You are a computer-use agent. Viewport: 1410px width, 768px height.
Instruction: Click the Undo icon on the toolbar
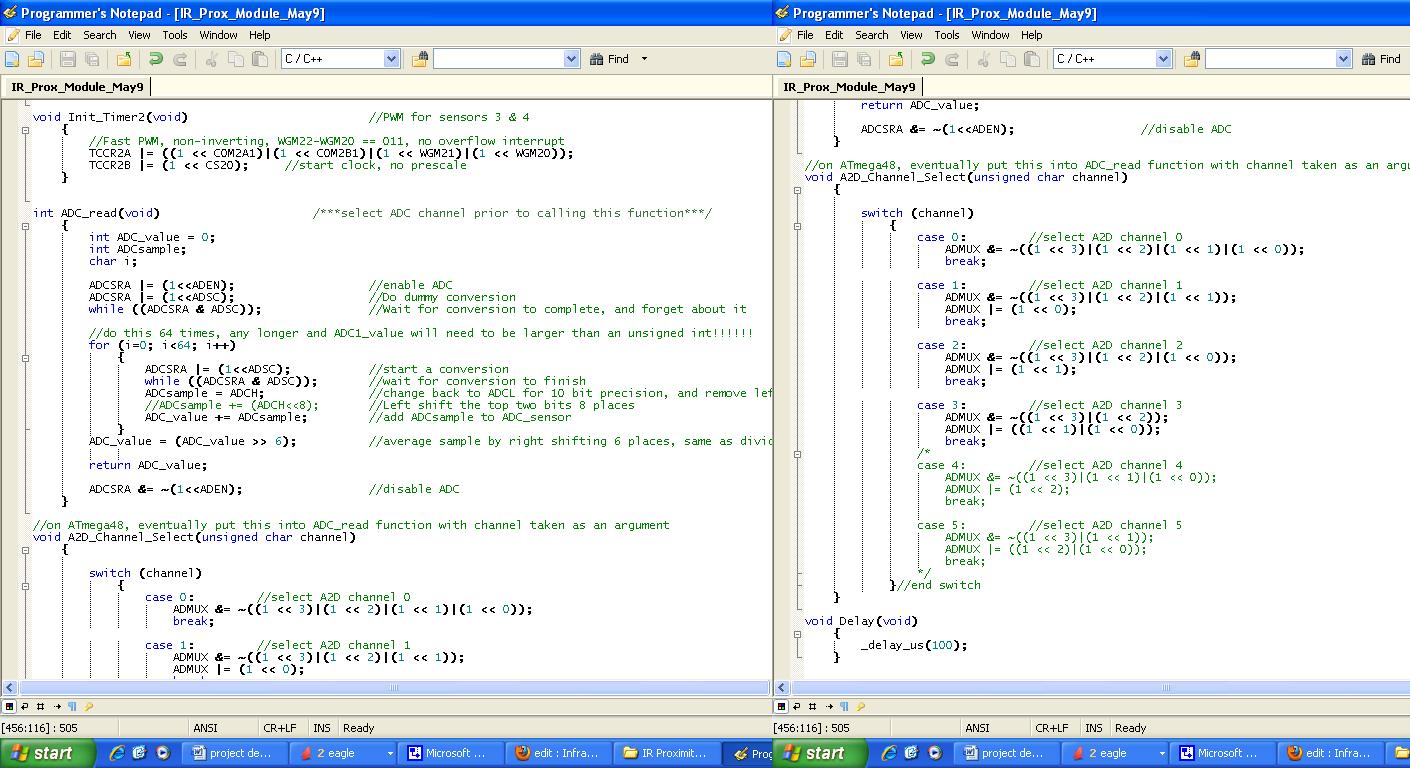[156, 58]
